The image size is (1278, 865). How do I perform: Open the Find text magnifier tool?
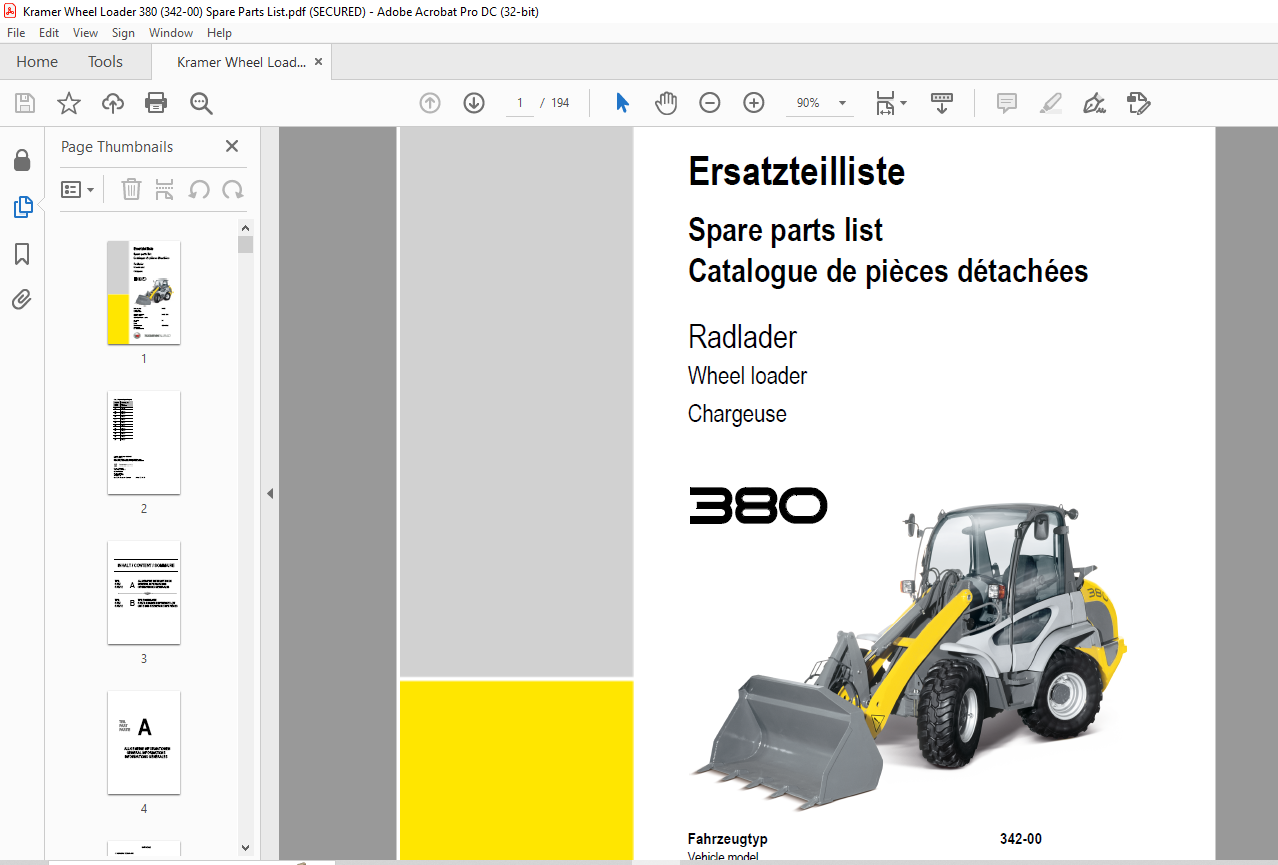click(x=201, y=103)
